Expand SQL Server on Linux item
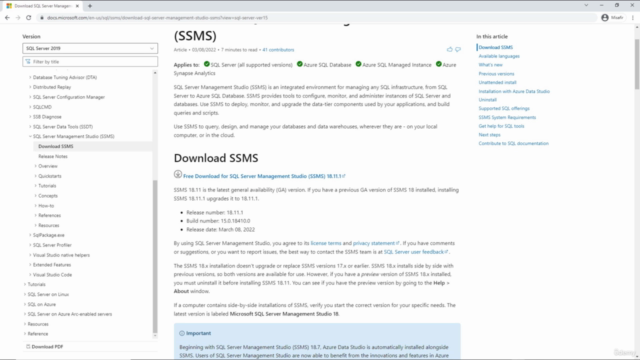Image resolution: width=640 pixels, height=360 pixels. tap(25, 294)
